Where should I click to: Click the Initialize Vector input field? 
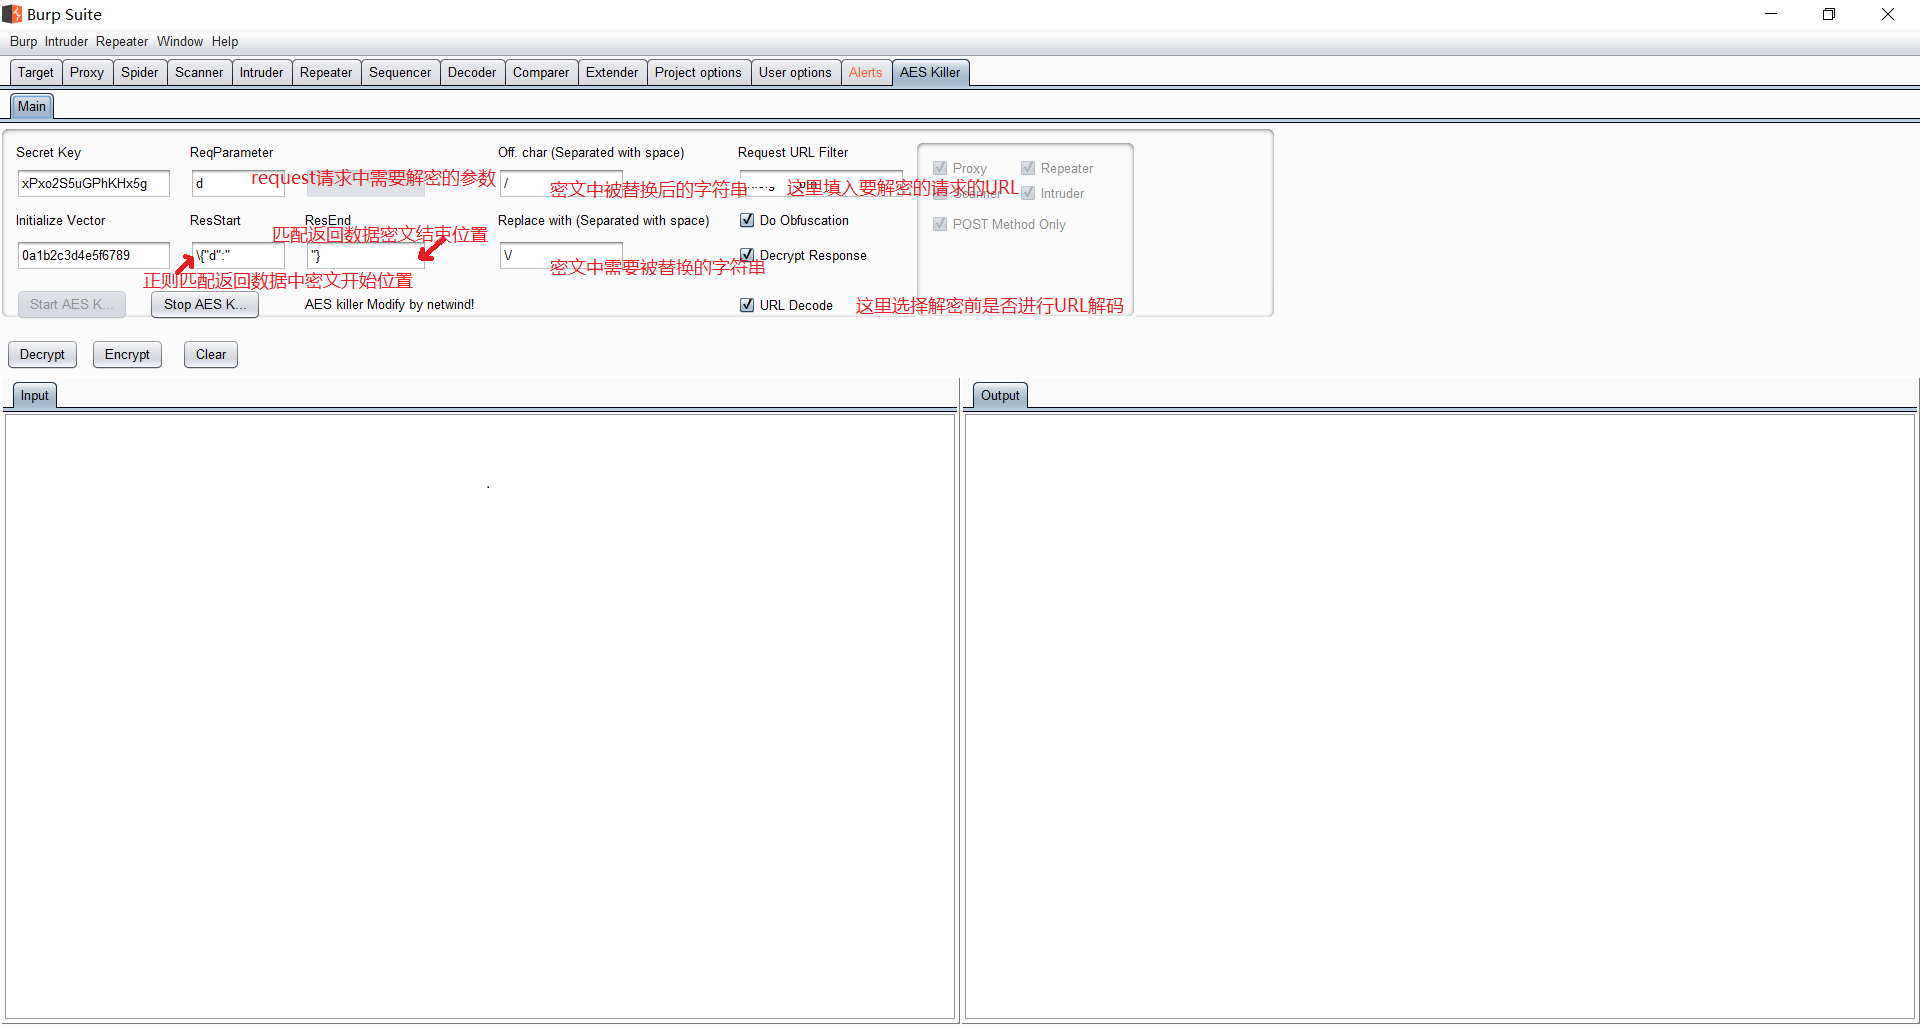tap(94, 256)
